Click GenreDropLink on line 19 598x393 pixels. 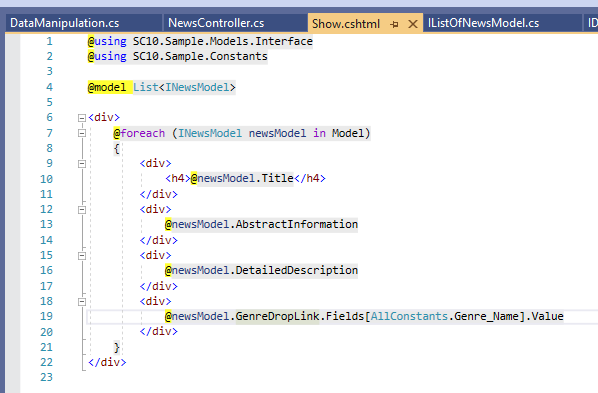pyautogui.click(x=277, y=316)
